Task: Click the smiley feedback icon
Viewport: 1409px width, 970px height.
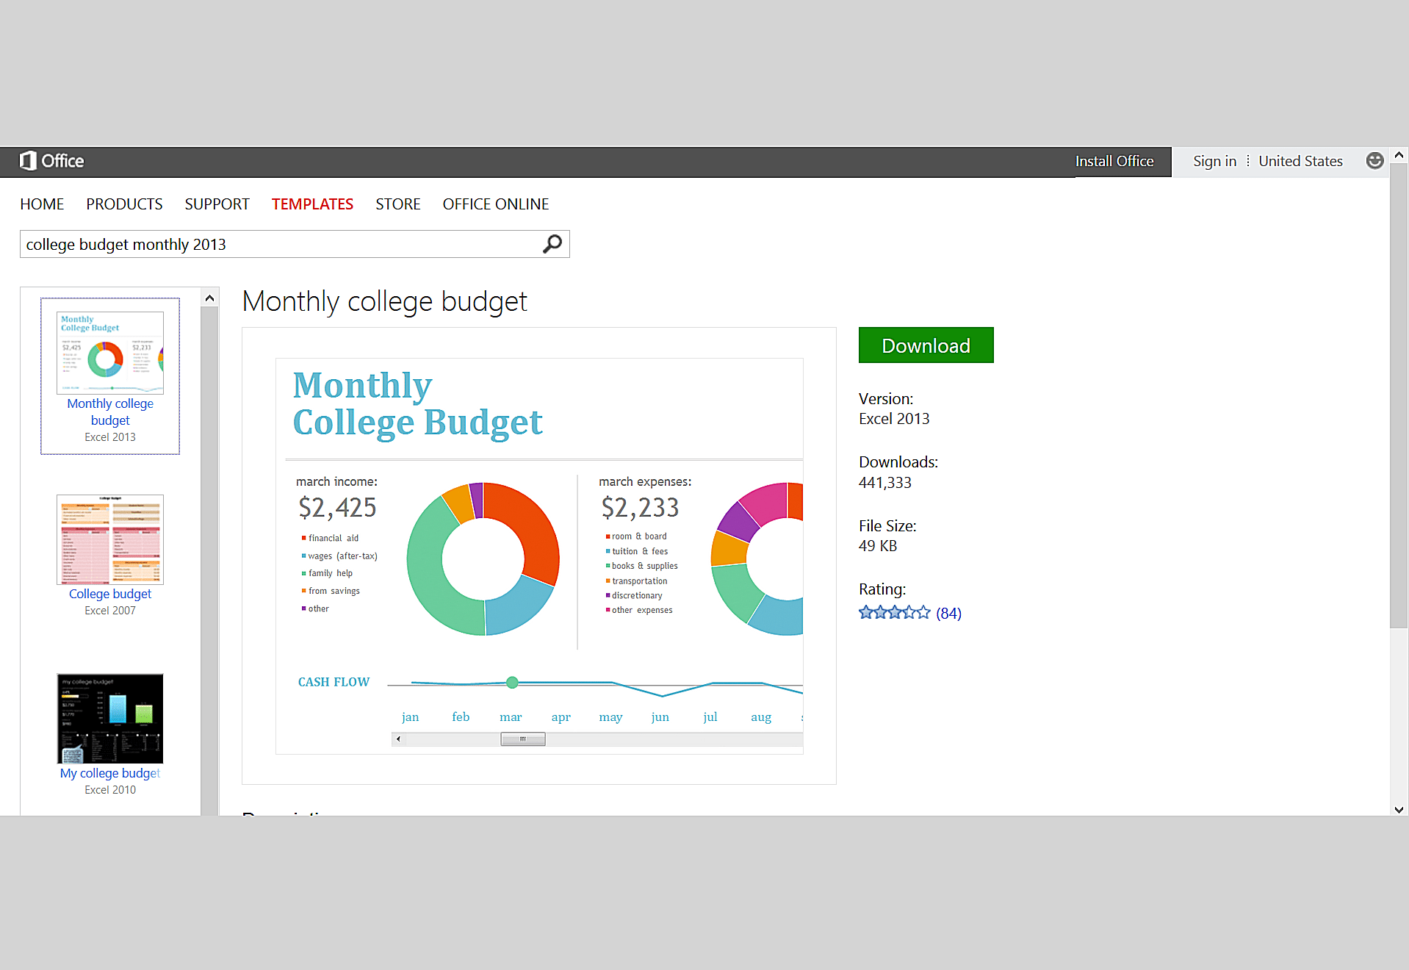Action: tap(1375, 161)
